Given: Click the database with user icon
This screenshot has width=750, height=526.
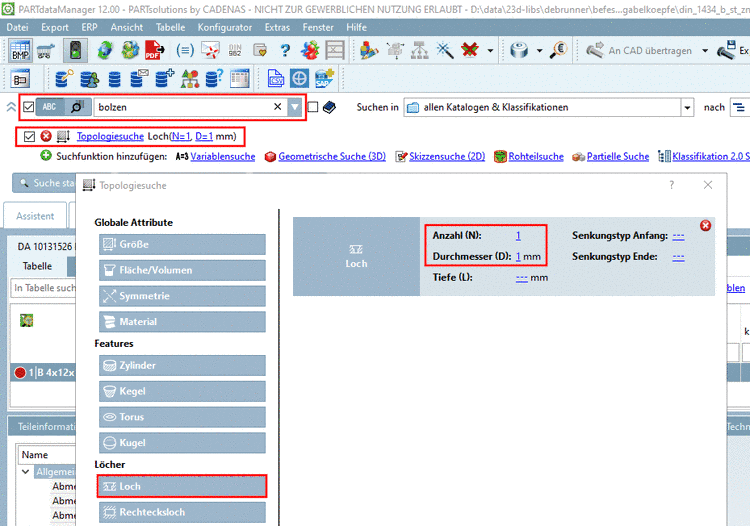Looking at the screenshot, I should (x=89, y=78).
